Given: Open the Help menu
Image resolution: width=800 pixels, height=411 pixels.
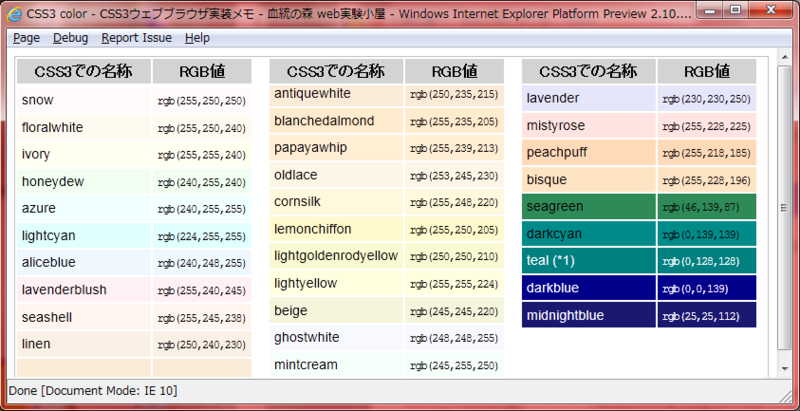Looking at the screenshot, I should (197, 38).
